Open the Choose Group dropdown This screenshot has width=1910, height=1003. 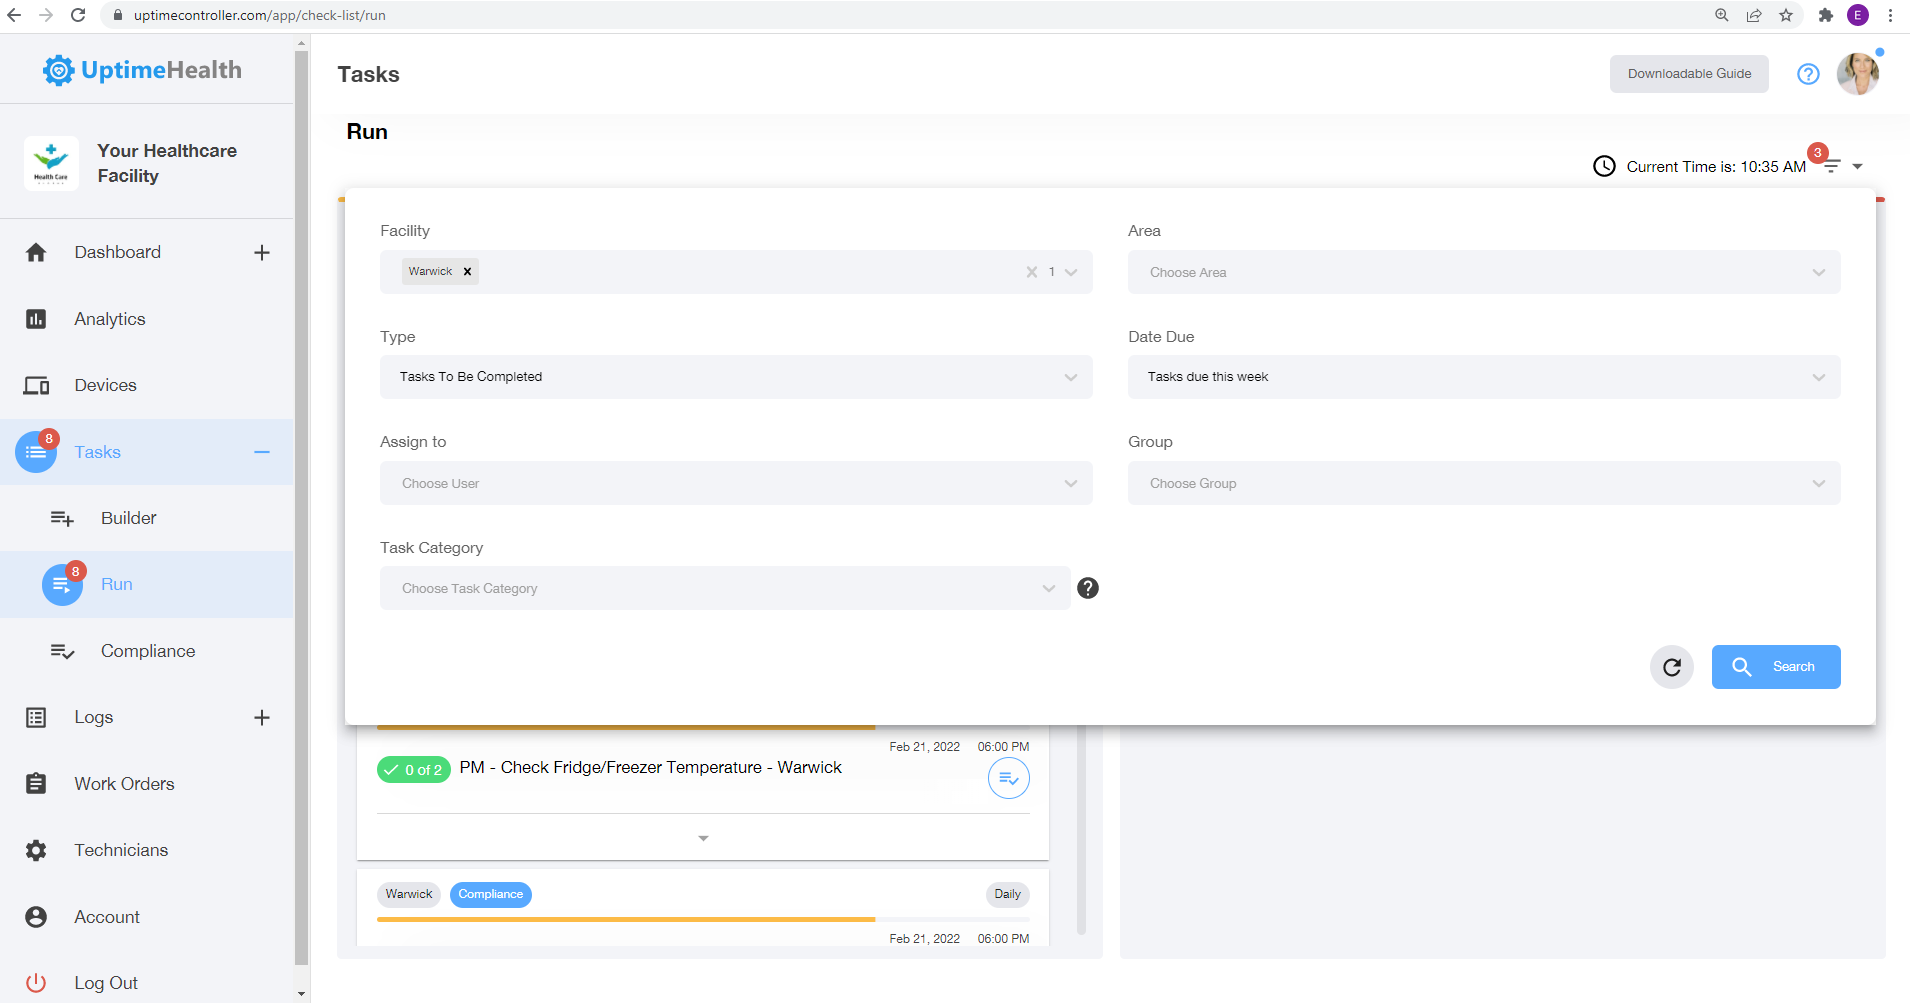(x=1484, y=483)
